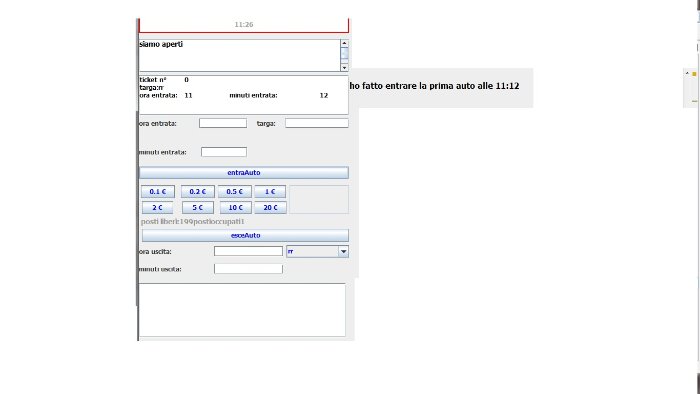This screenshot has width=700, height=394.
Task: Click the entraAuto button
Action: pos(244,173)
